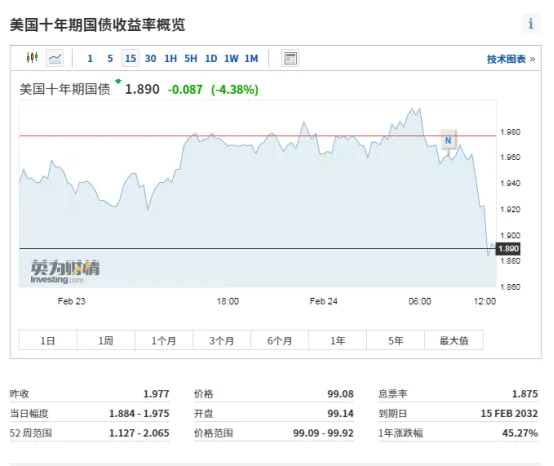Click the 52 周范围 value 1.127 - 2.065
The width and height of the screenshot is (554, 466).
coord(139,433)
